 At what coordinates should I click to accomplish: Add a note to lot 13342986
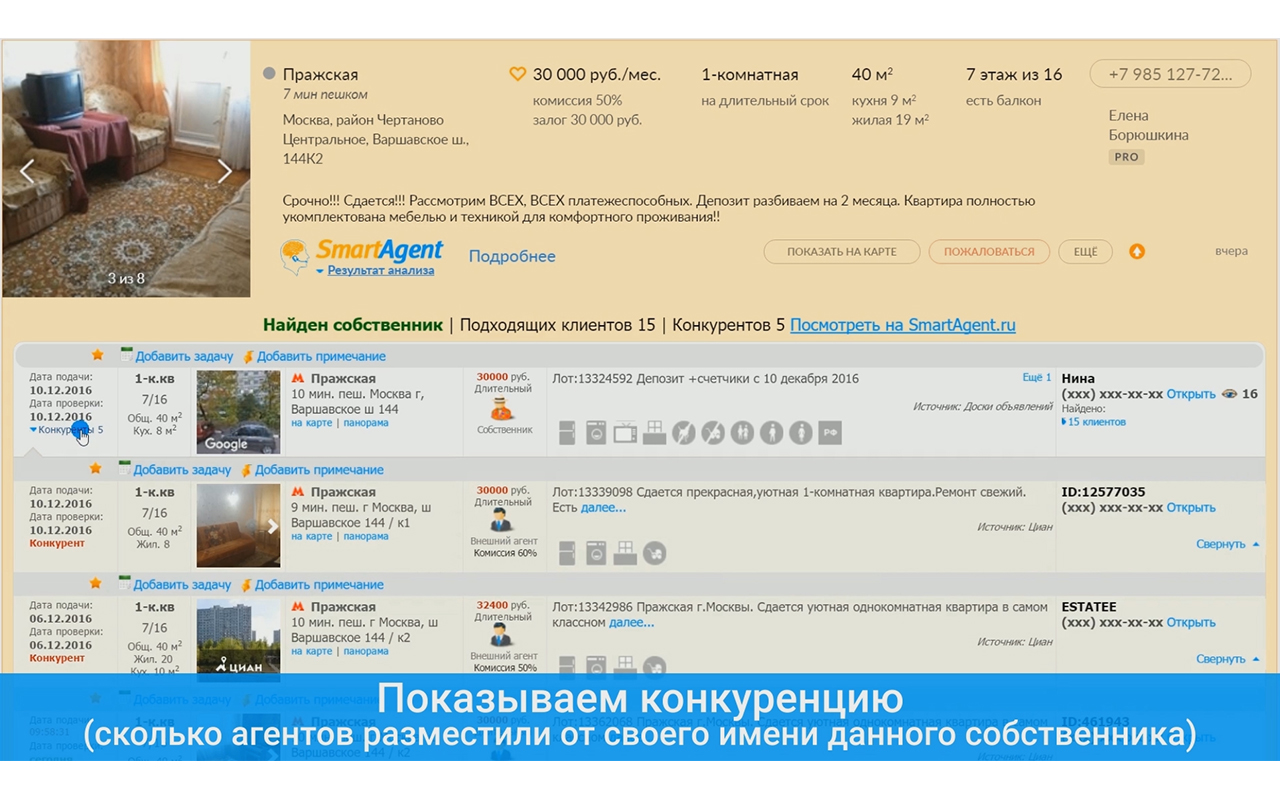[319, 585]
